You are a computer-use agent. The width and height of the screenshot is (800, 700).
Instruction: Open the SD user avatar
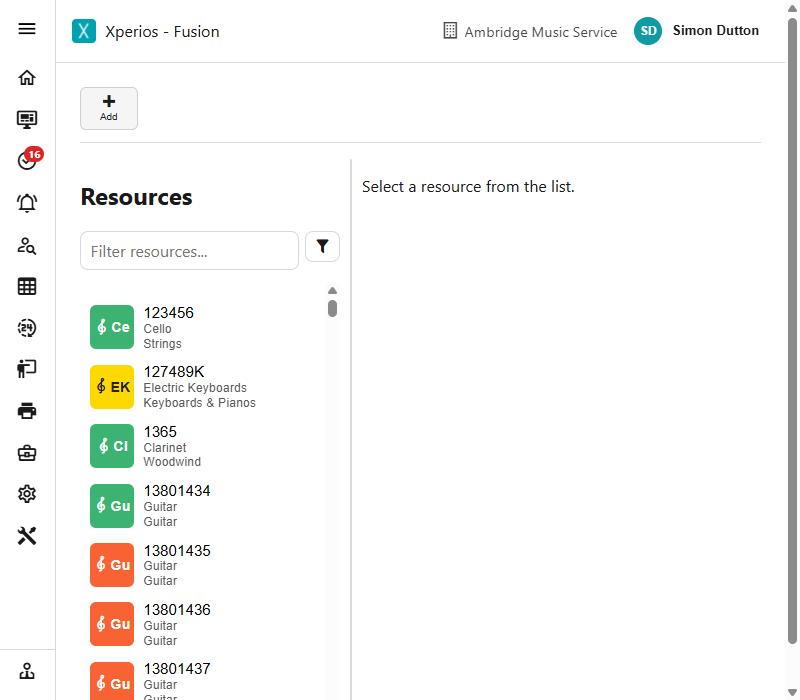[648, 31]
